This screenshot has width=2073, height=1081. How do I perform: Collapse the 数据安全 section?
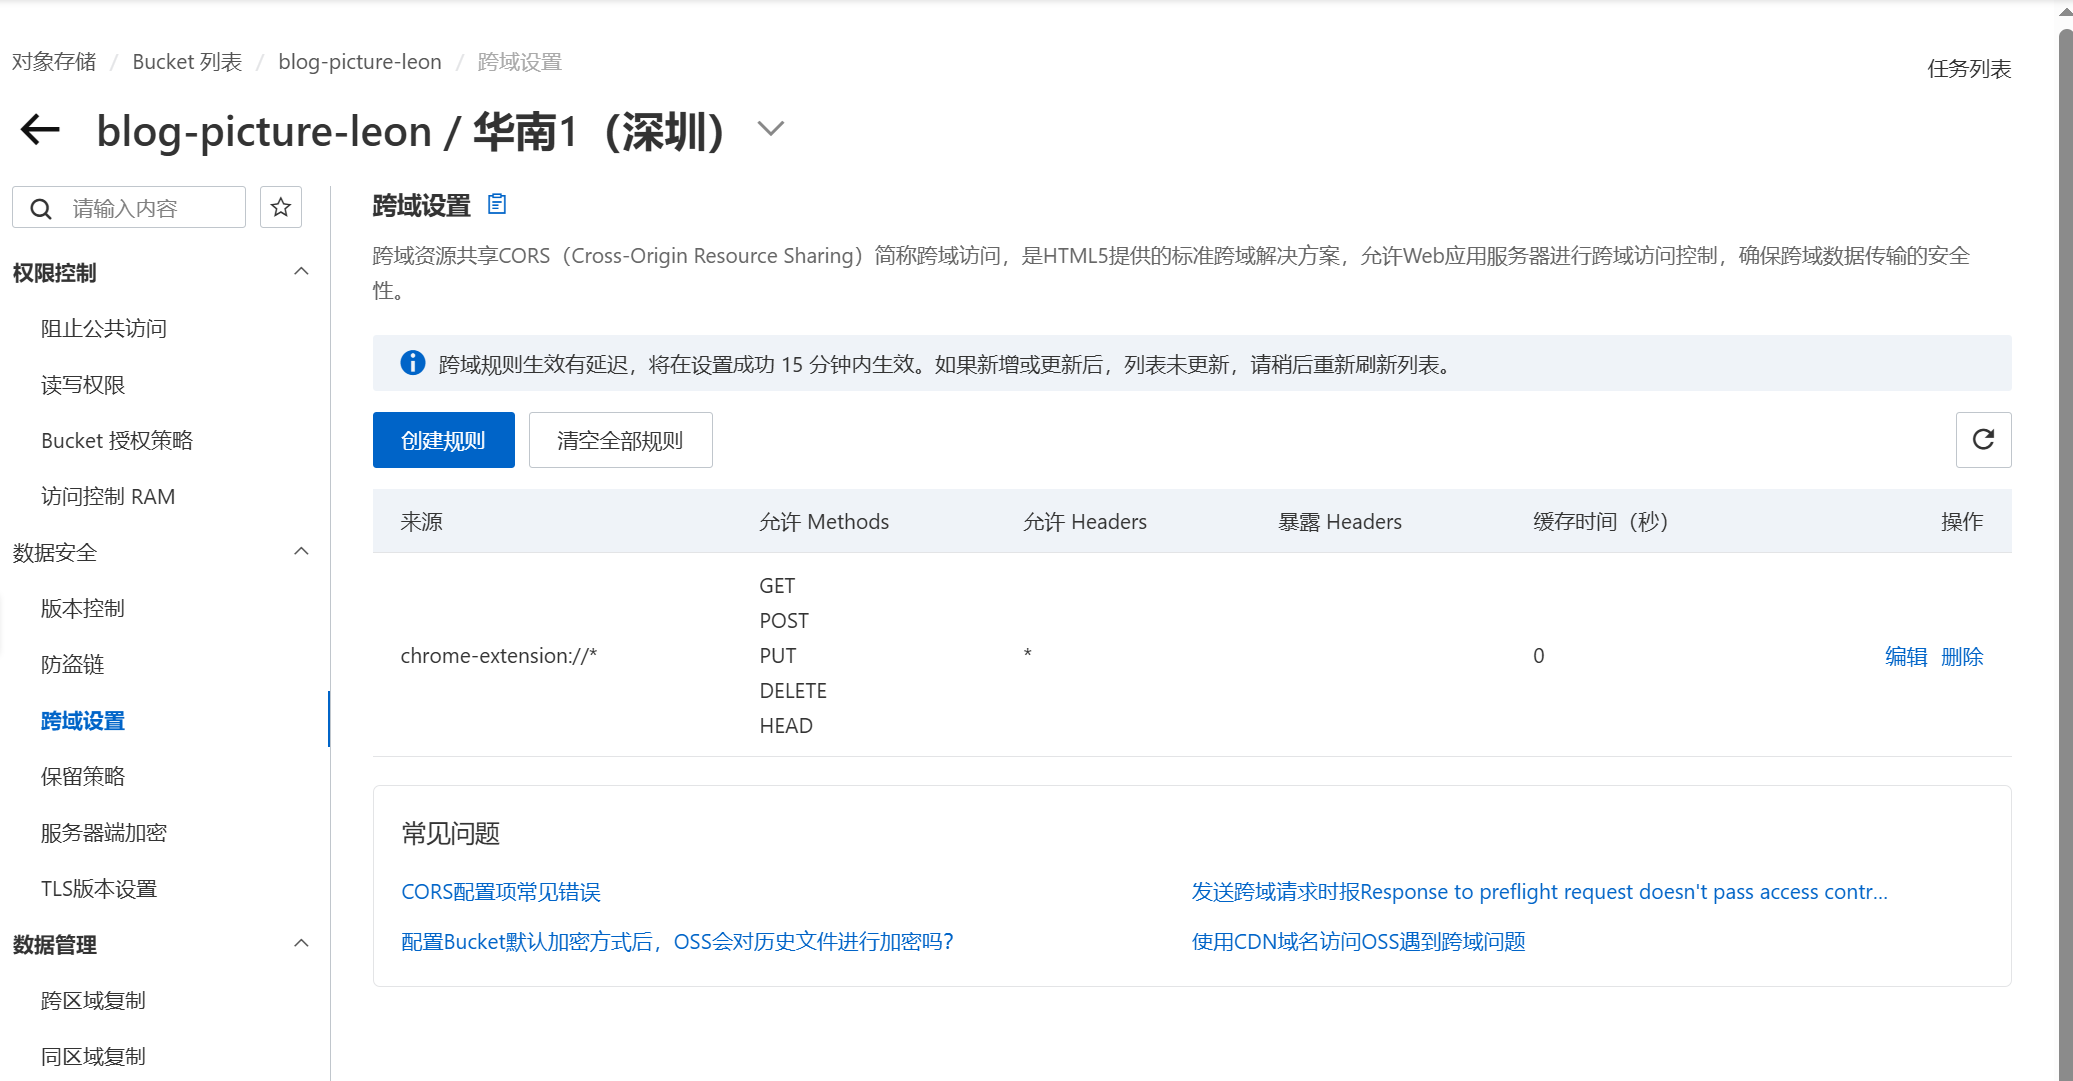coord(301,552)
